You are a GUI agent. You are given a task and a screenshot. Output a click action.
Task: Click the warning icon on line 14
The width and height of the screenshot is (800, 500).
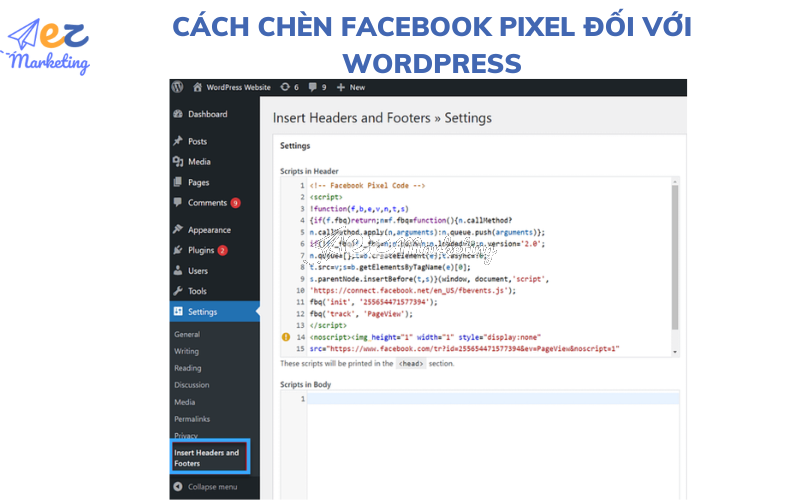(x=286, y=337)
